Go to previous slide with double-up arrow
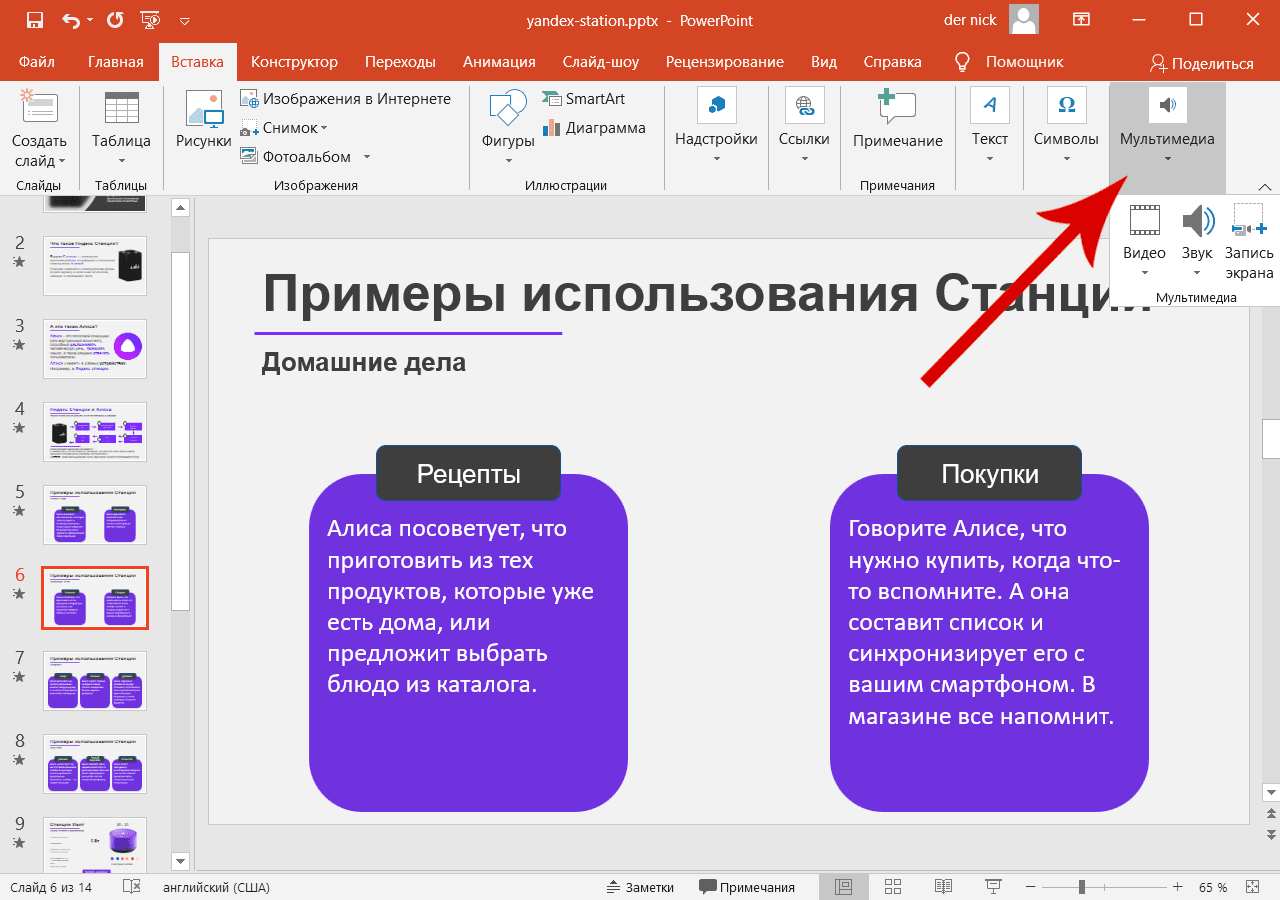 tap(1271, 813)
